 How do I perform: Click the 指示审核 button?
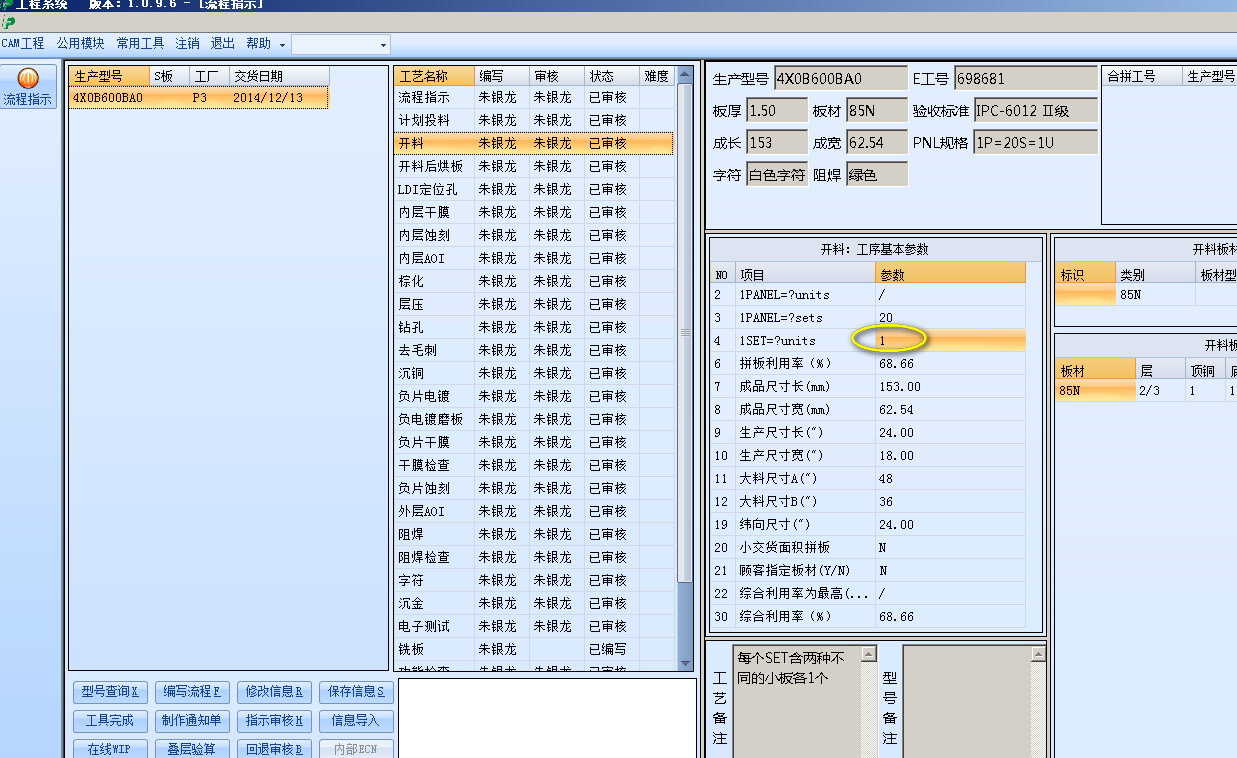274,721
